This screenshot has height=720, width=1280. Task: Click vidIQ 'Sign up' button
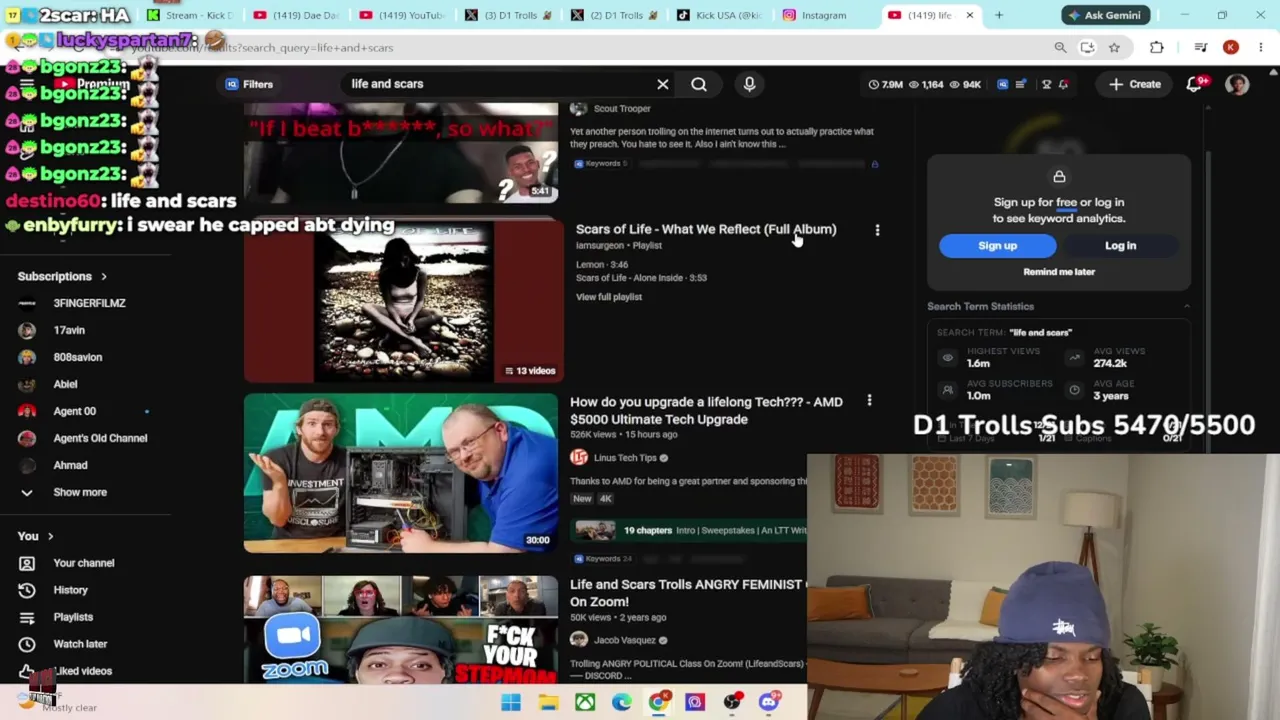pos(997,246)
